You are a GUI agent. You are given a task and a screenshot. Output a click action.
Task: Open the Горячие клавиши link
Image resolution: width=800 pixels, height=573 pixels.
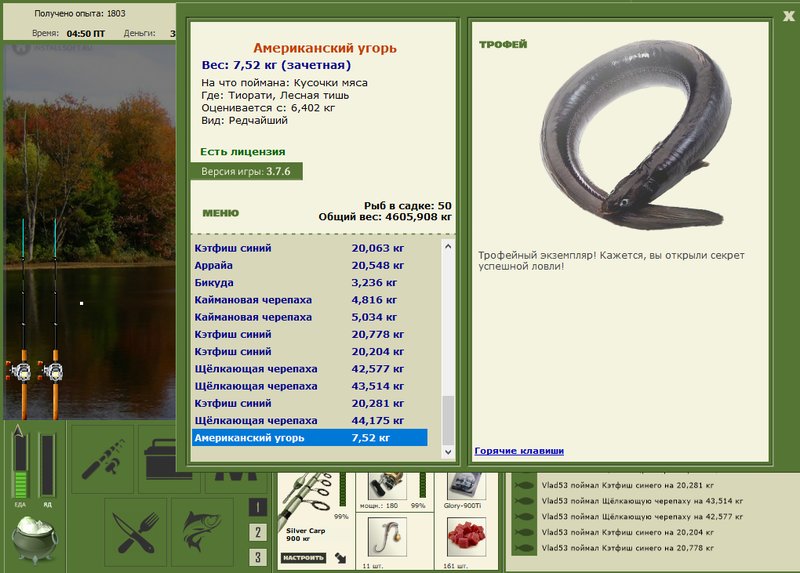tap(519, 451)
